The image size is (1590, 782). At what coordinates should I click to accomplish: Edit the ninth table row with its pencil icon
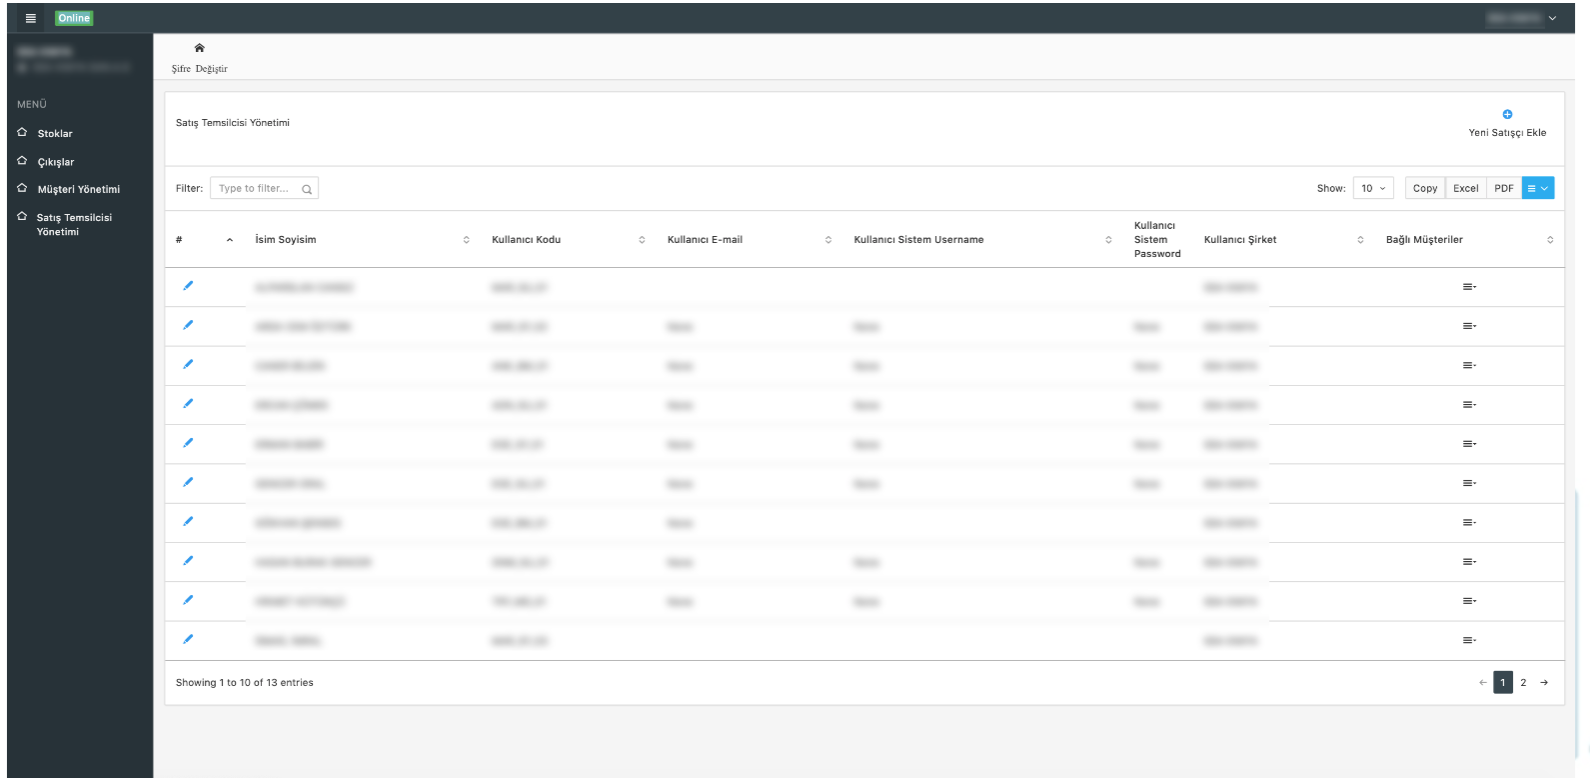(x=188, y=600)
